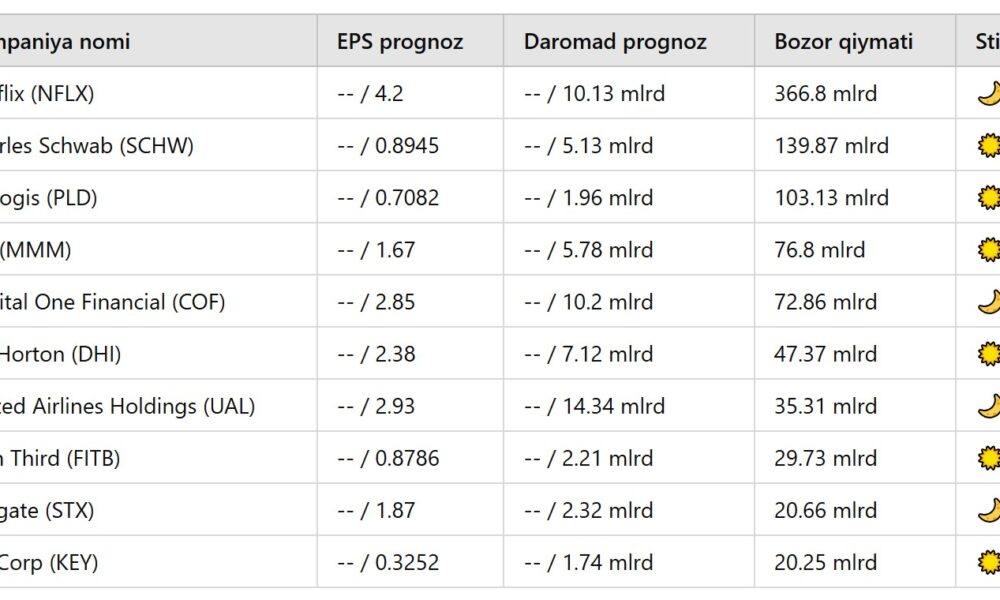
Task: Click the sun icon in the Fifth Third (FITB) row
Action: coord(988,458)
